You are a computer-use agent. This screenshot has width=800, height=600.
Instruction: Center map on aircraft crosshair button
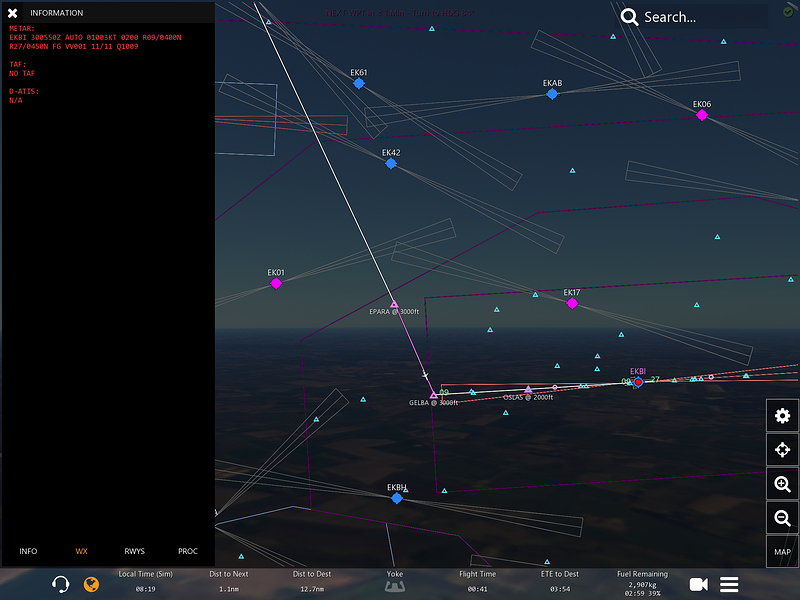pos(782,449)
